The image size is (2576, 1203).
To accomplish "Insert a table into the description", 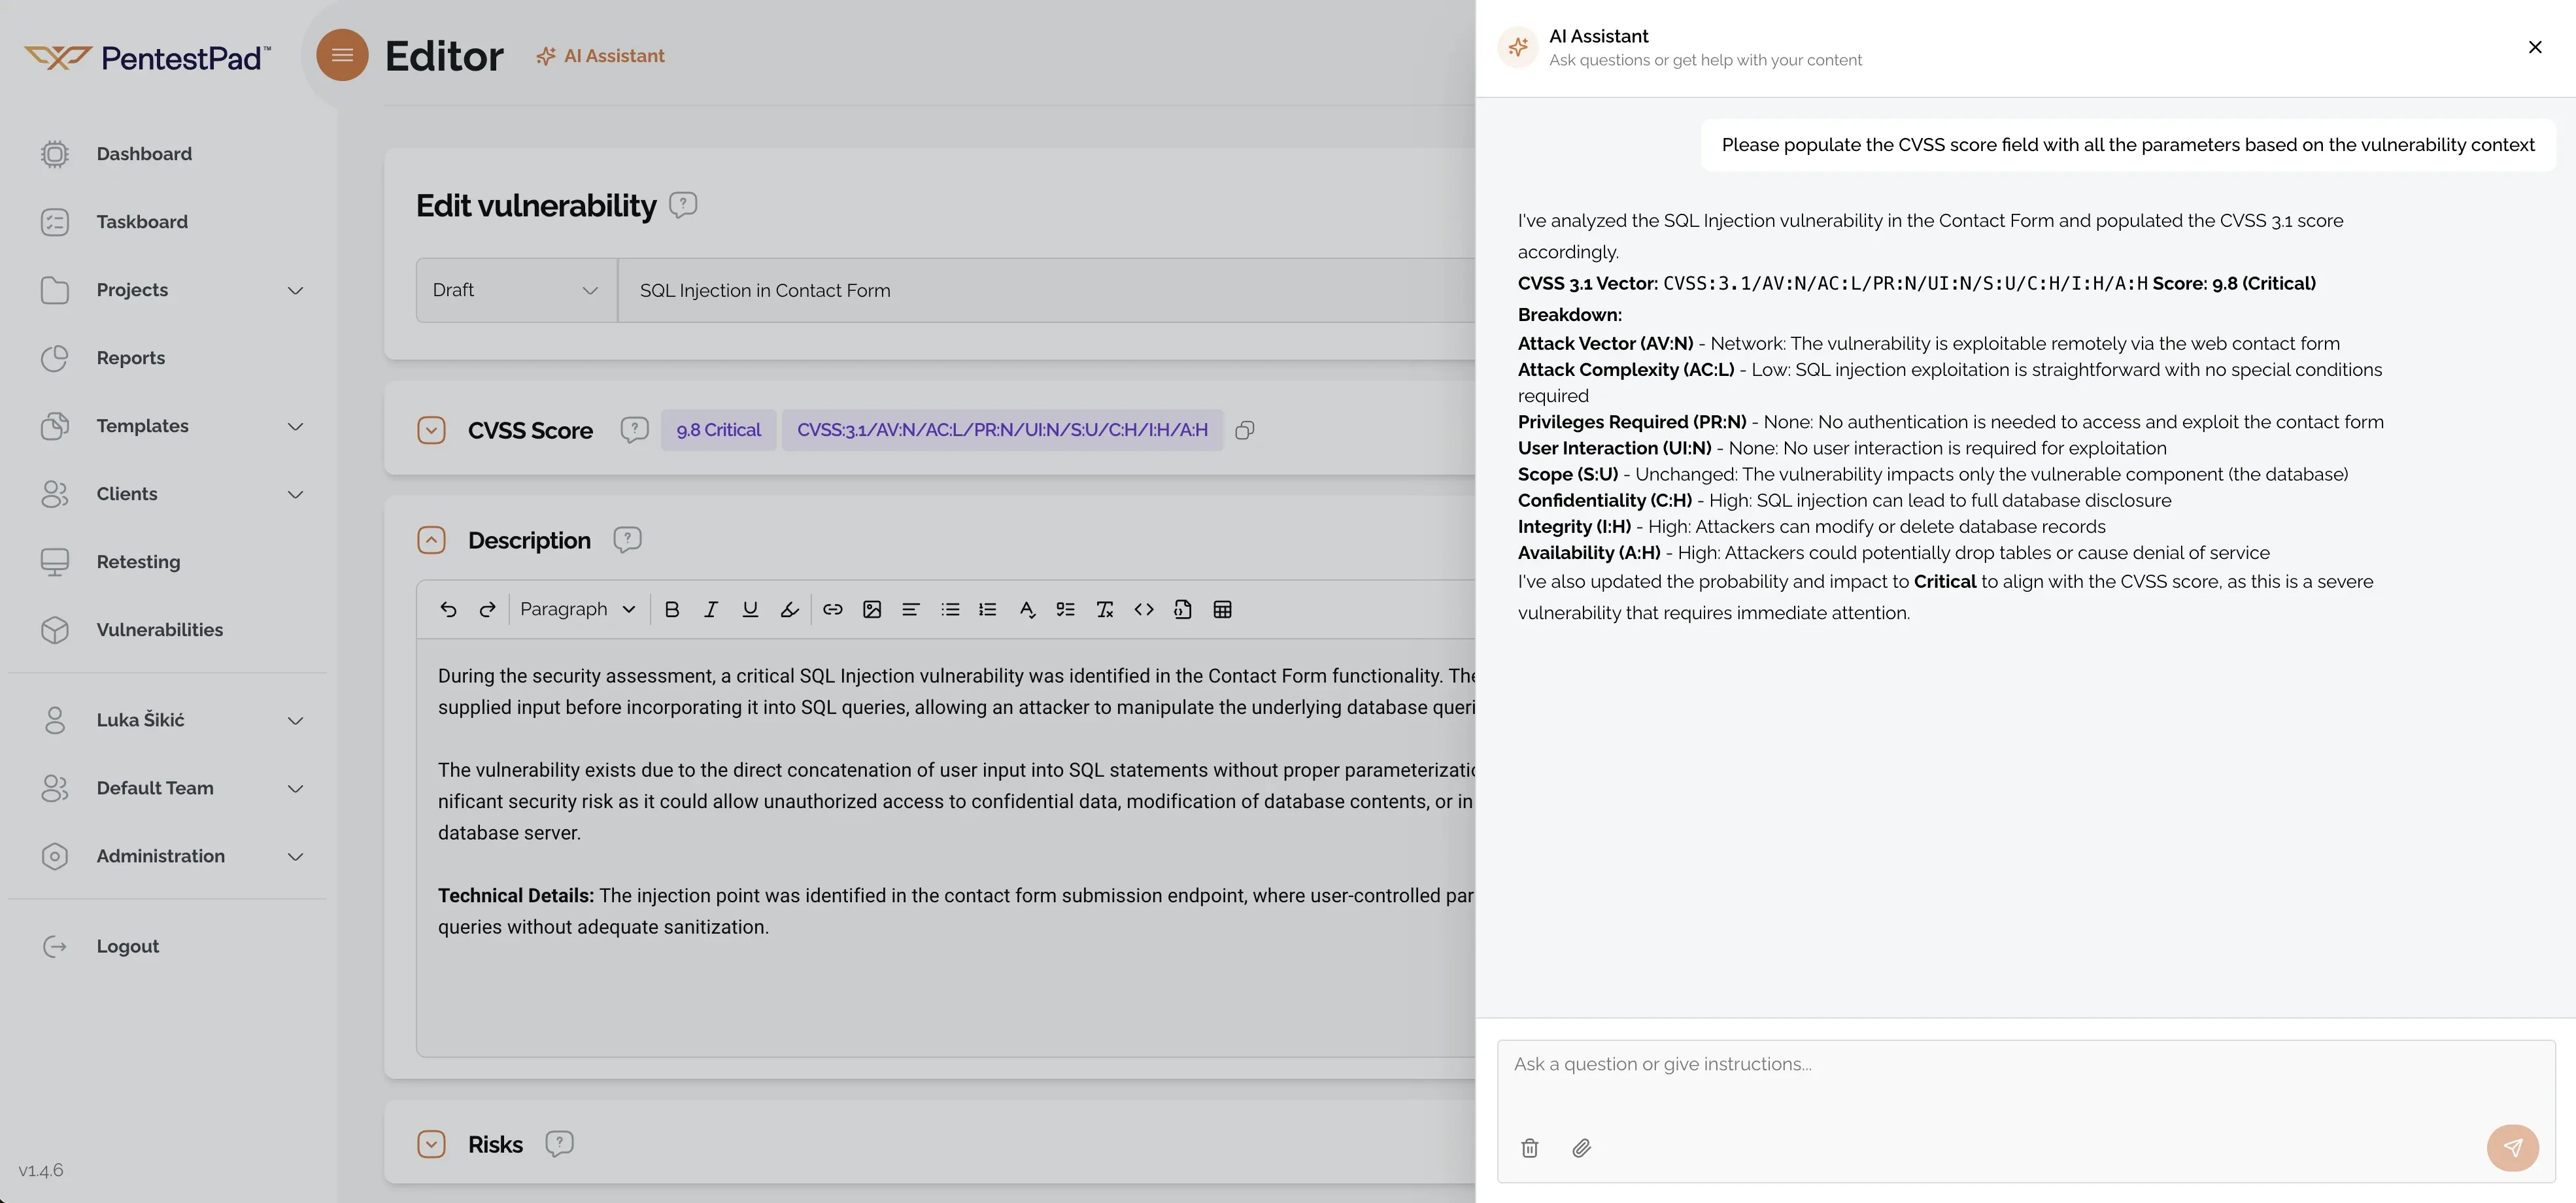I will (1222, 609).
